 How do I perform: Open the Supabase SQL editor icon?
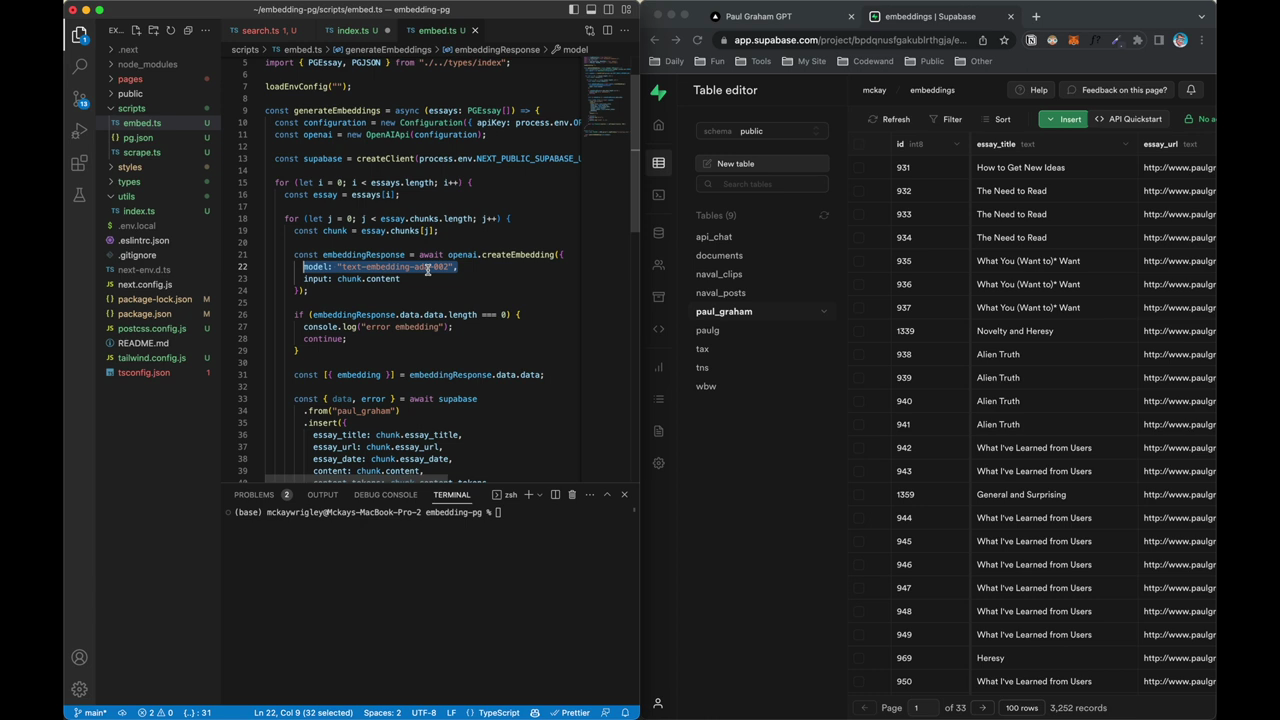658,195
